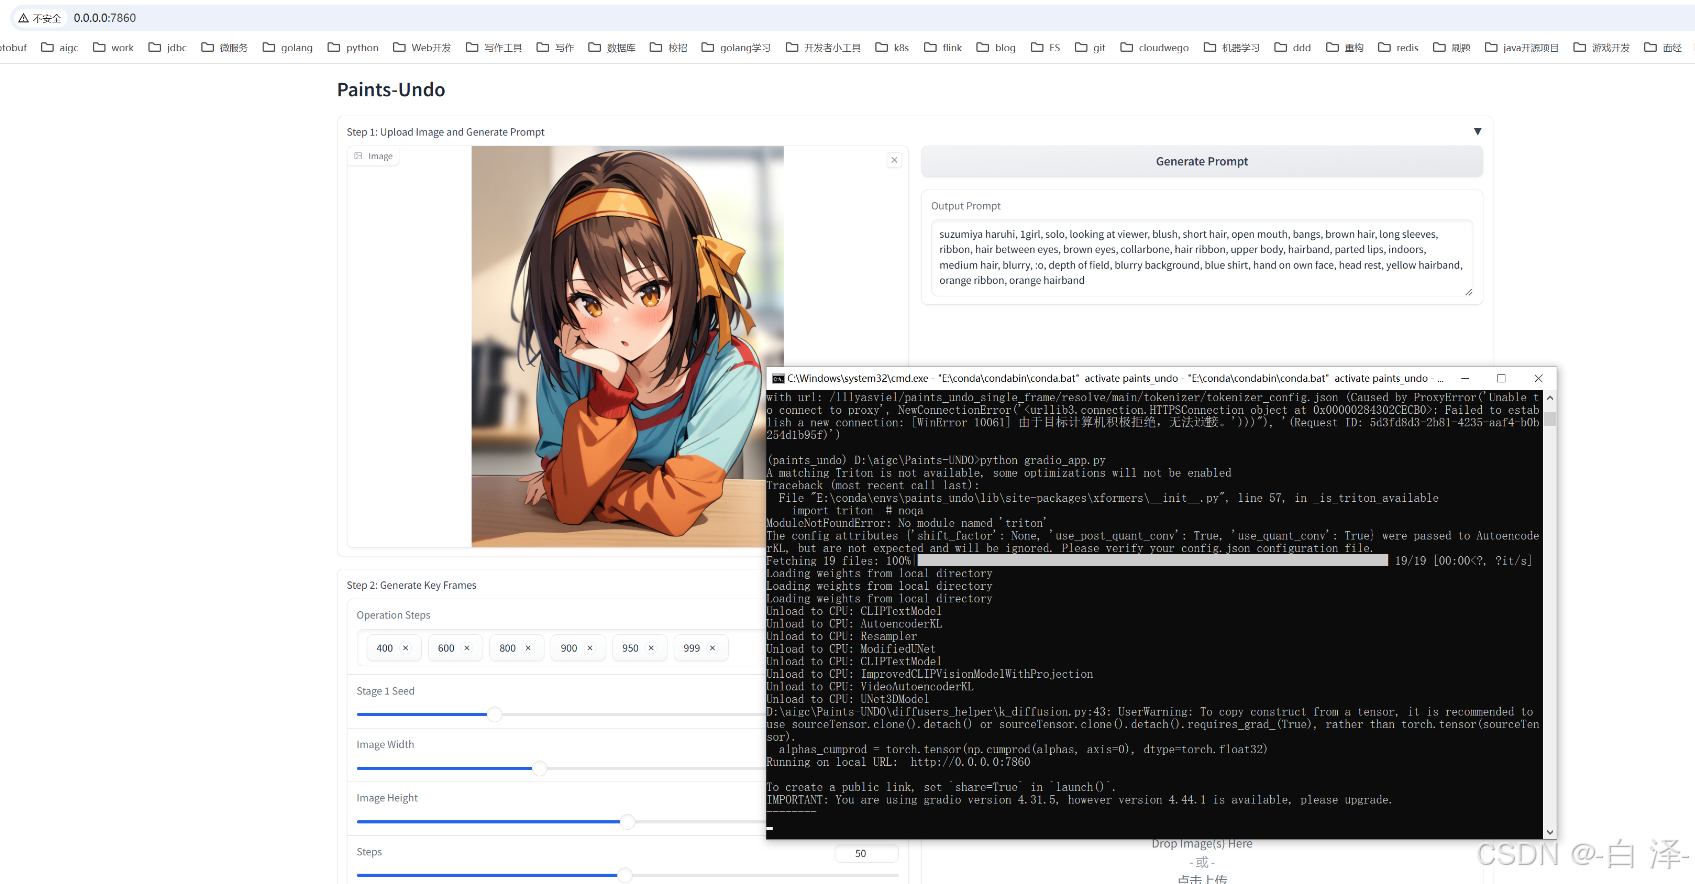The image size is (1695, 884).
Task: Click the Paints-Undo page heading
Action: click(x=391, y=90)
